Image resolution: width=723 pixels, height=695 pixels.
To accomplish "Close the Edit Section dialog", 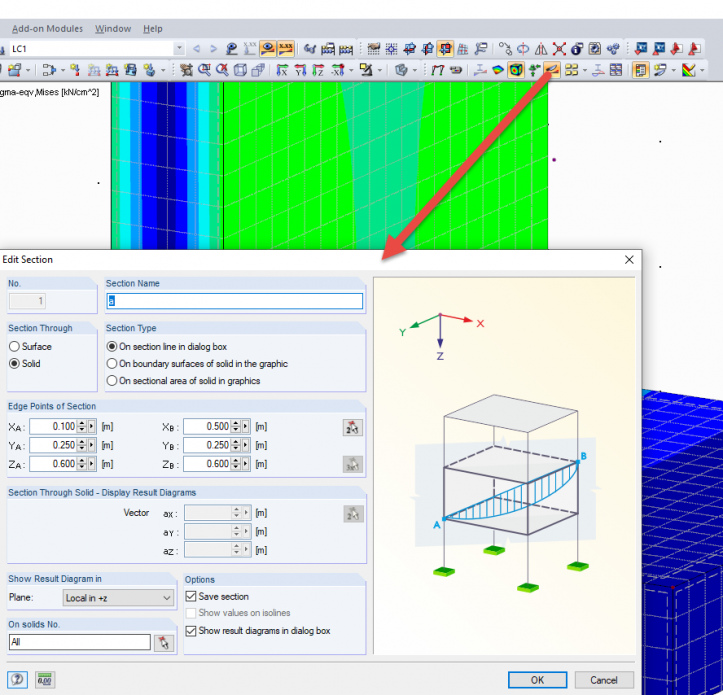I will (629, 260).
